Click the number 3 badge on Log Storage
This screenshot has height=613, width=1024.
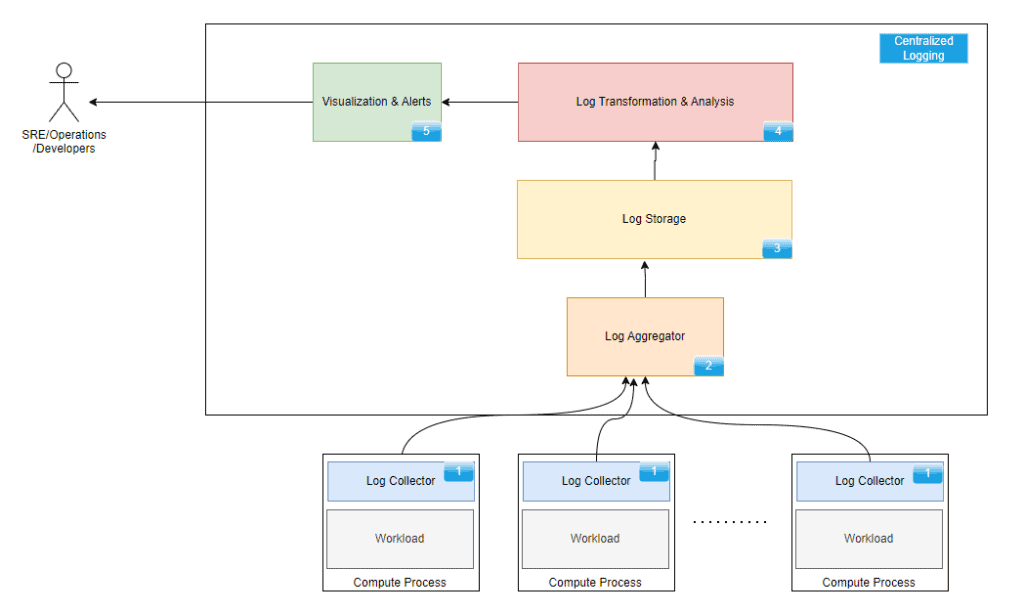coord(777,249)
